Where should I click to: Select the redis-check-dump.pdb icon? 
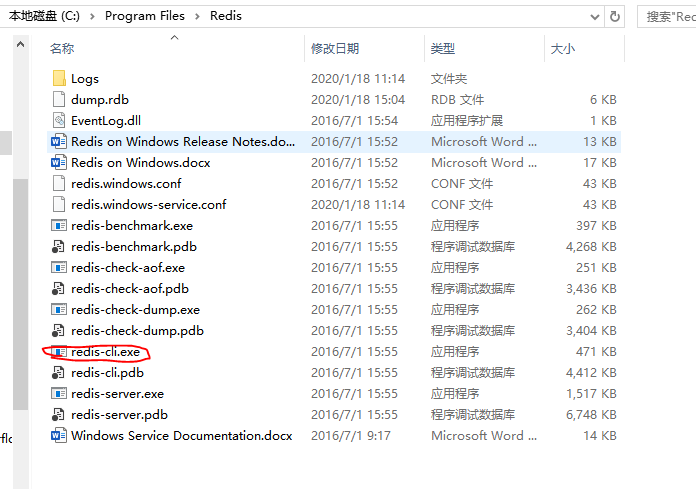pyautogui.click(x=58, y=331)
